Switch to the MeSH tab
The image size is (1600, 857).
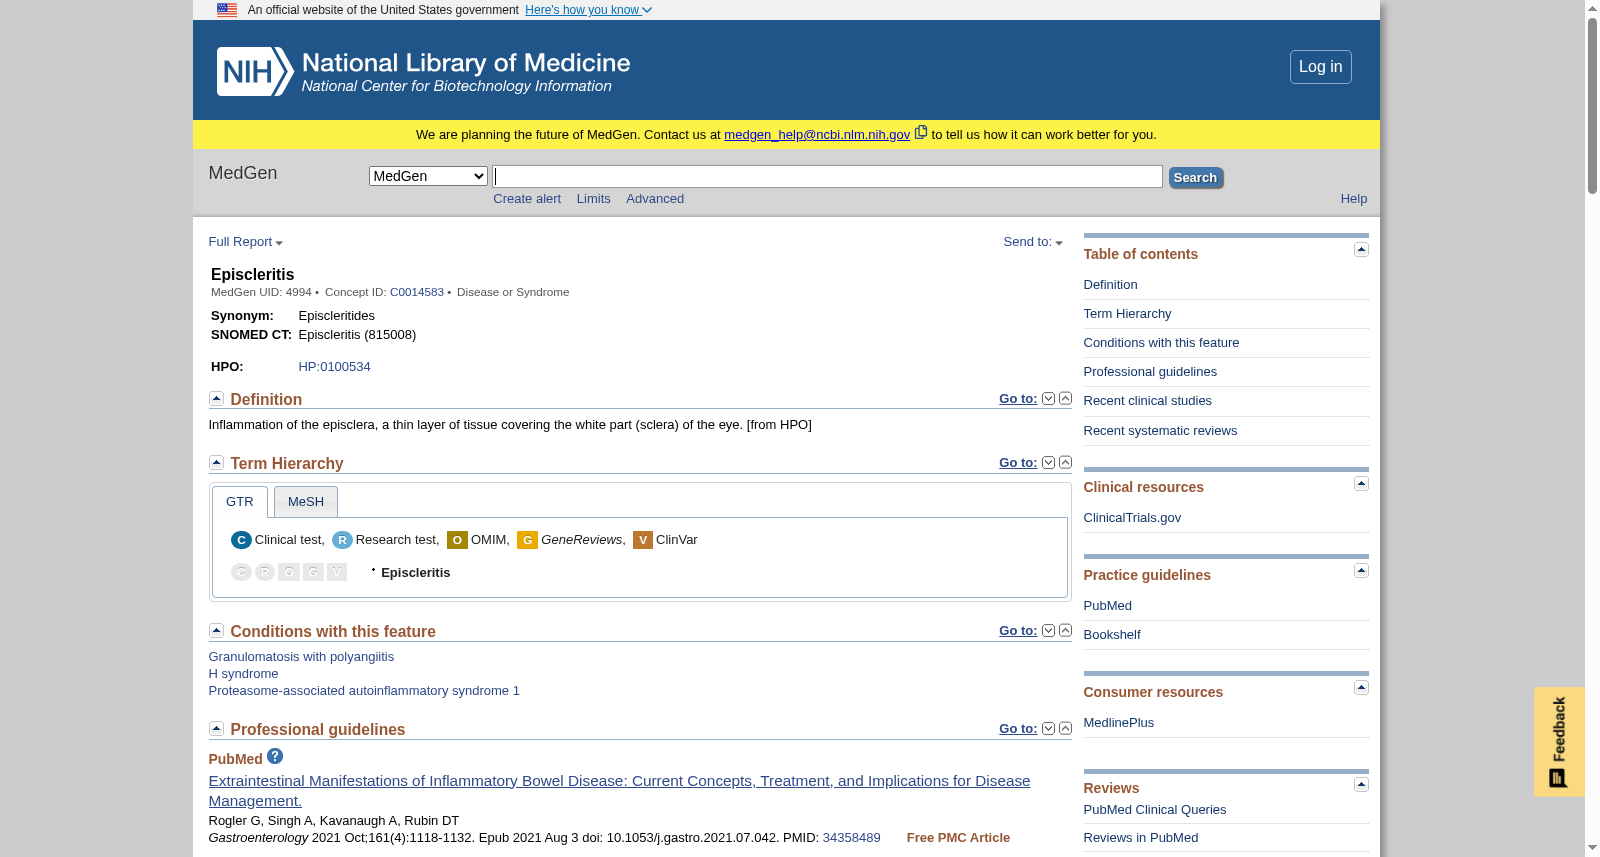[x=306, y=502]
